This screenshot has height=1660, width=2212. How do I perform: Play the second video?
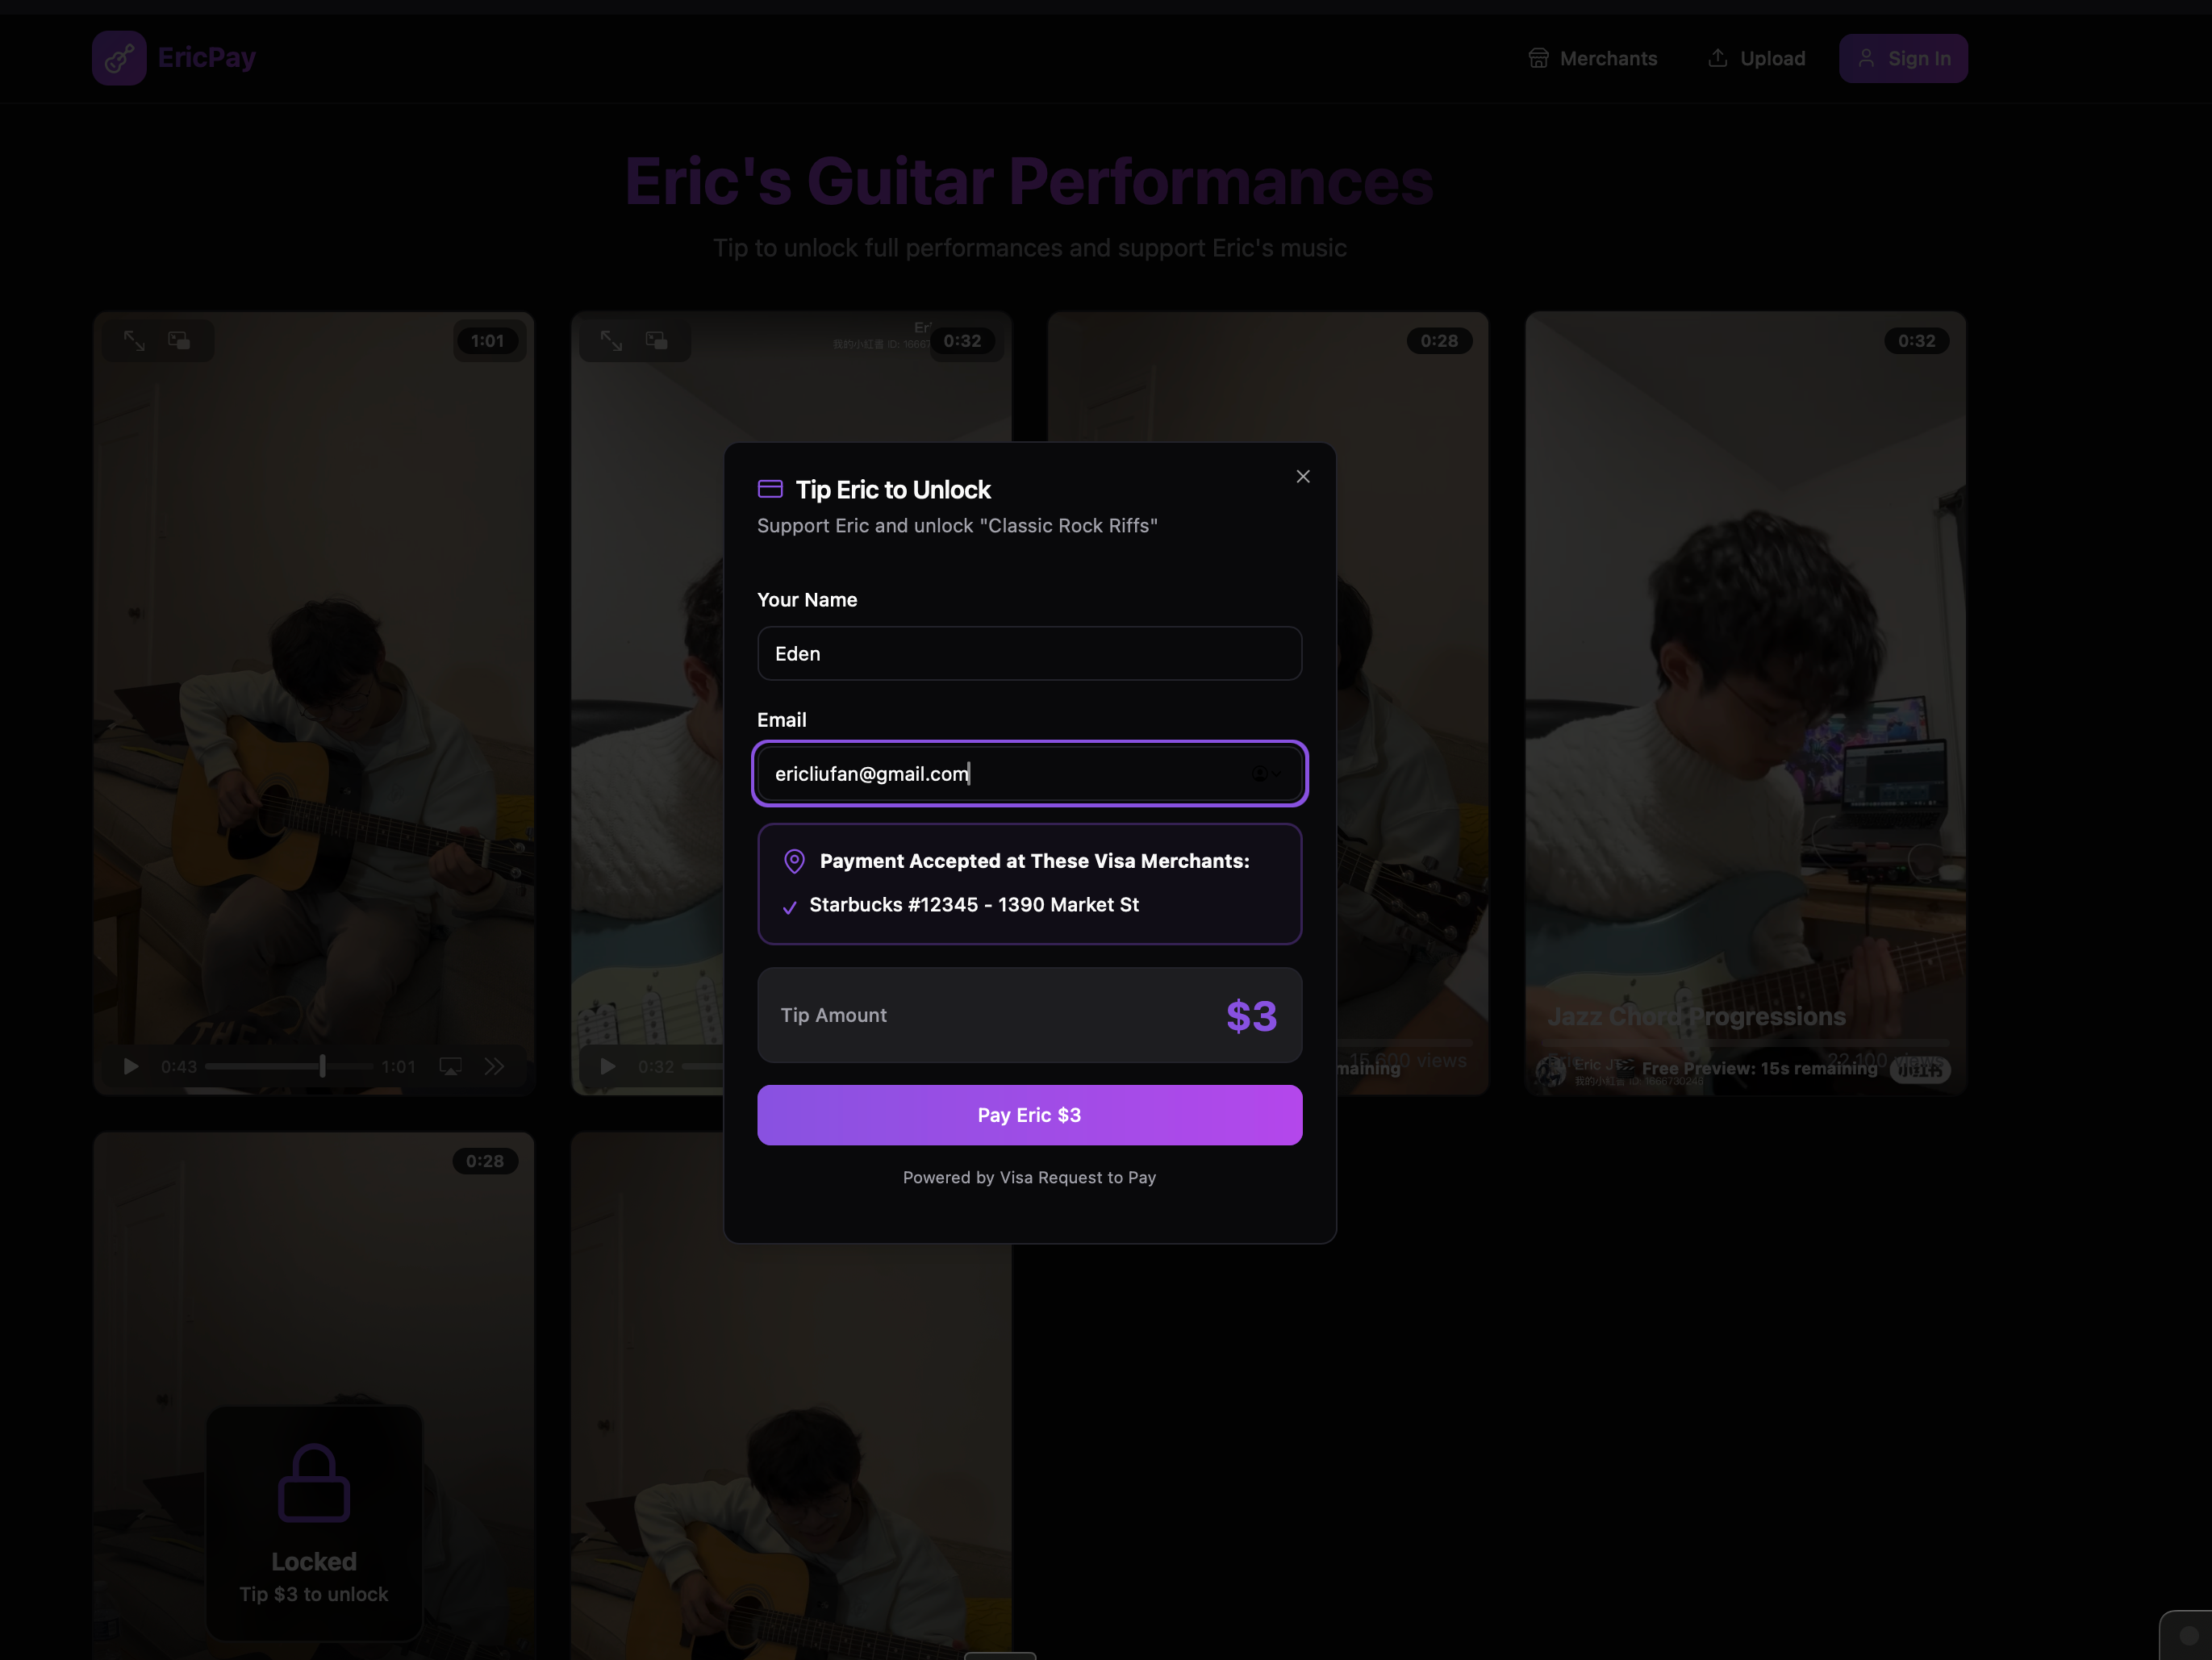pos(607,1066)
